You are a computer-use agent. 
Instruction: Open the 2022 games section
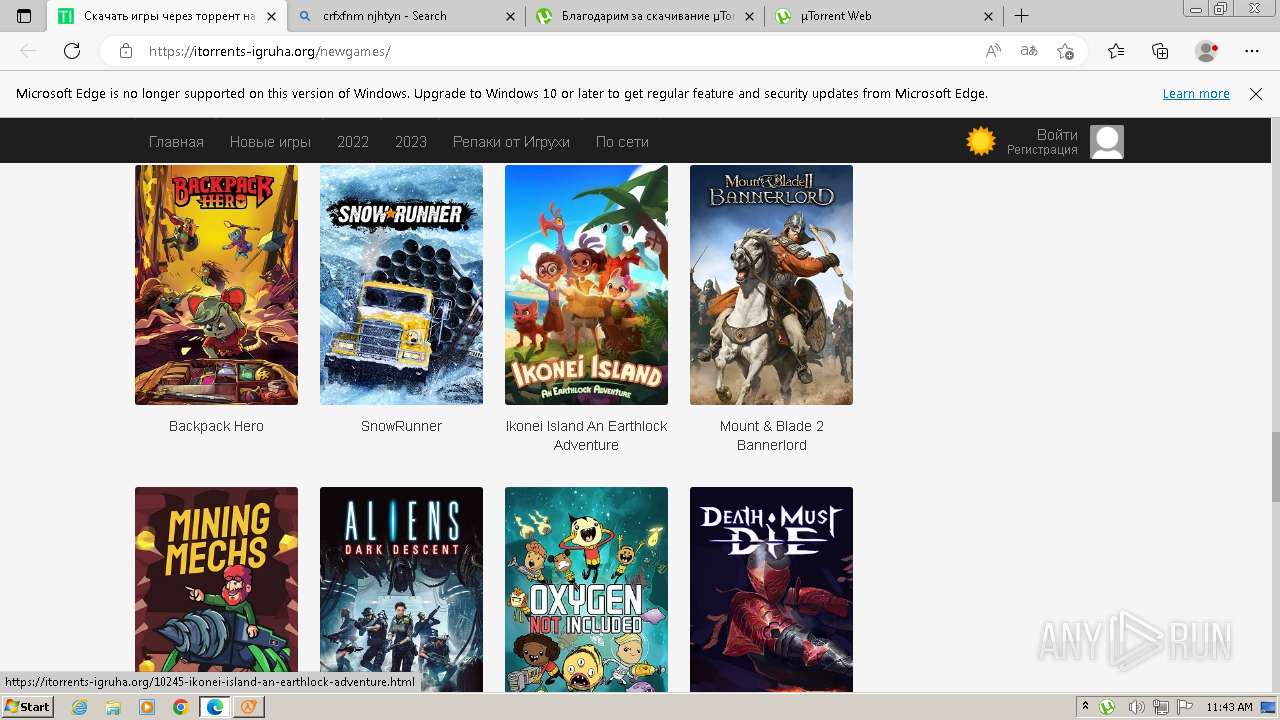click(353, 142)
